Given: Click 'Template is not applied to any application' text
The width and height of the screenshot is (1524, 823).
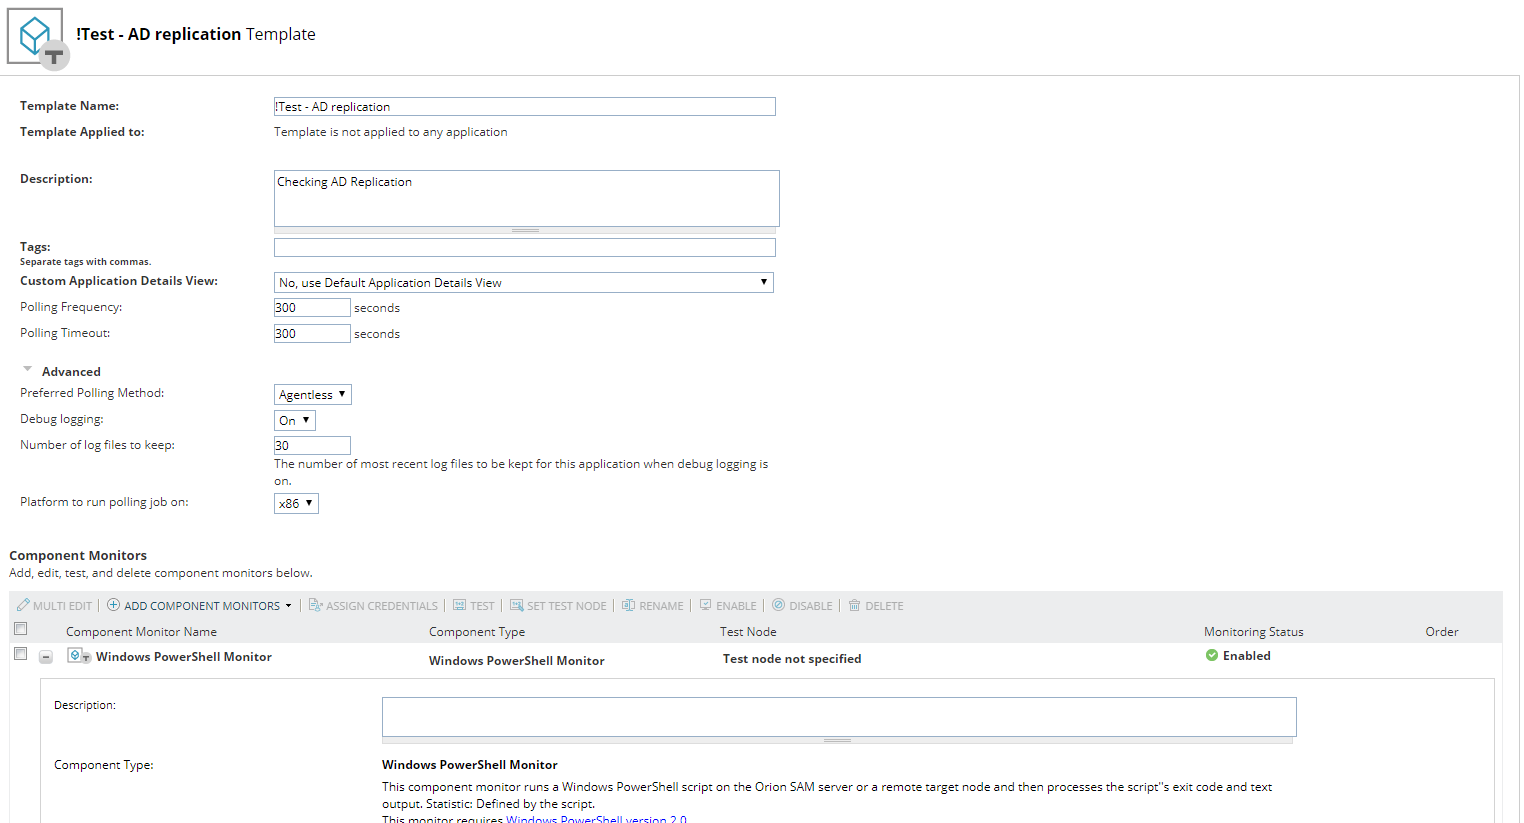Looking at the screenshot, I should [391, 131].
